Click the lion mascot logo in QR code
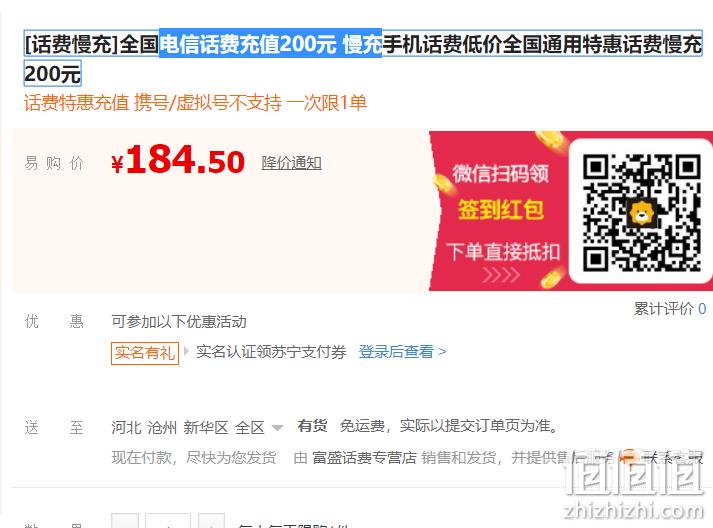The height and width of the screenshot is (528, 713). pos(641,213)
